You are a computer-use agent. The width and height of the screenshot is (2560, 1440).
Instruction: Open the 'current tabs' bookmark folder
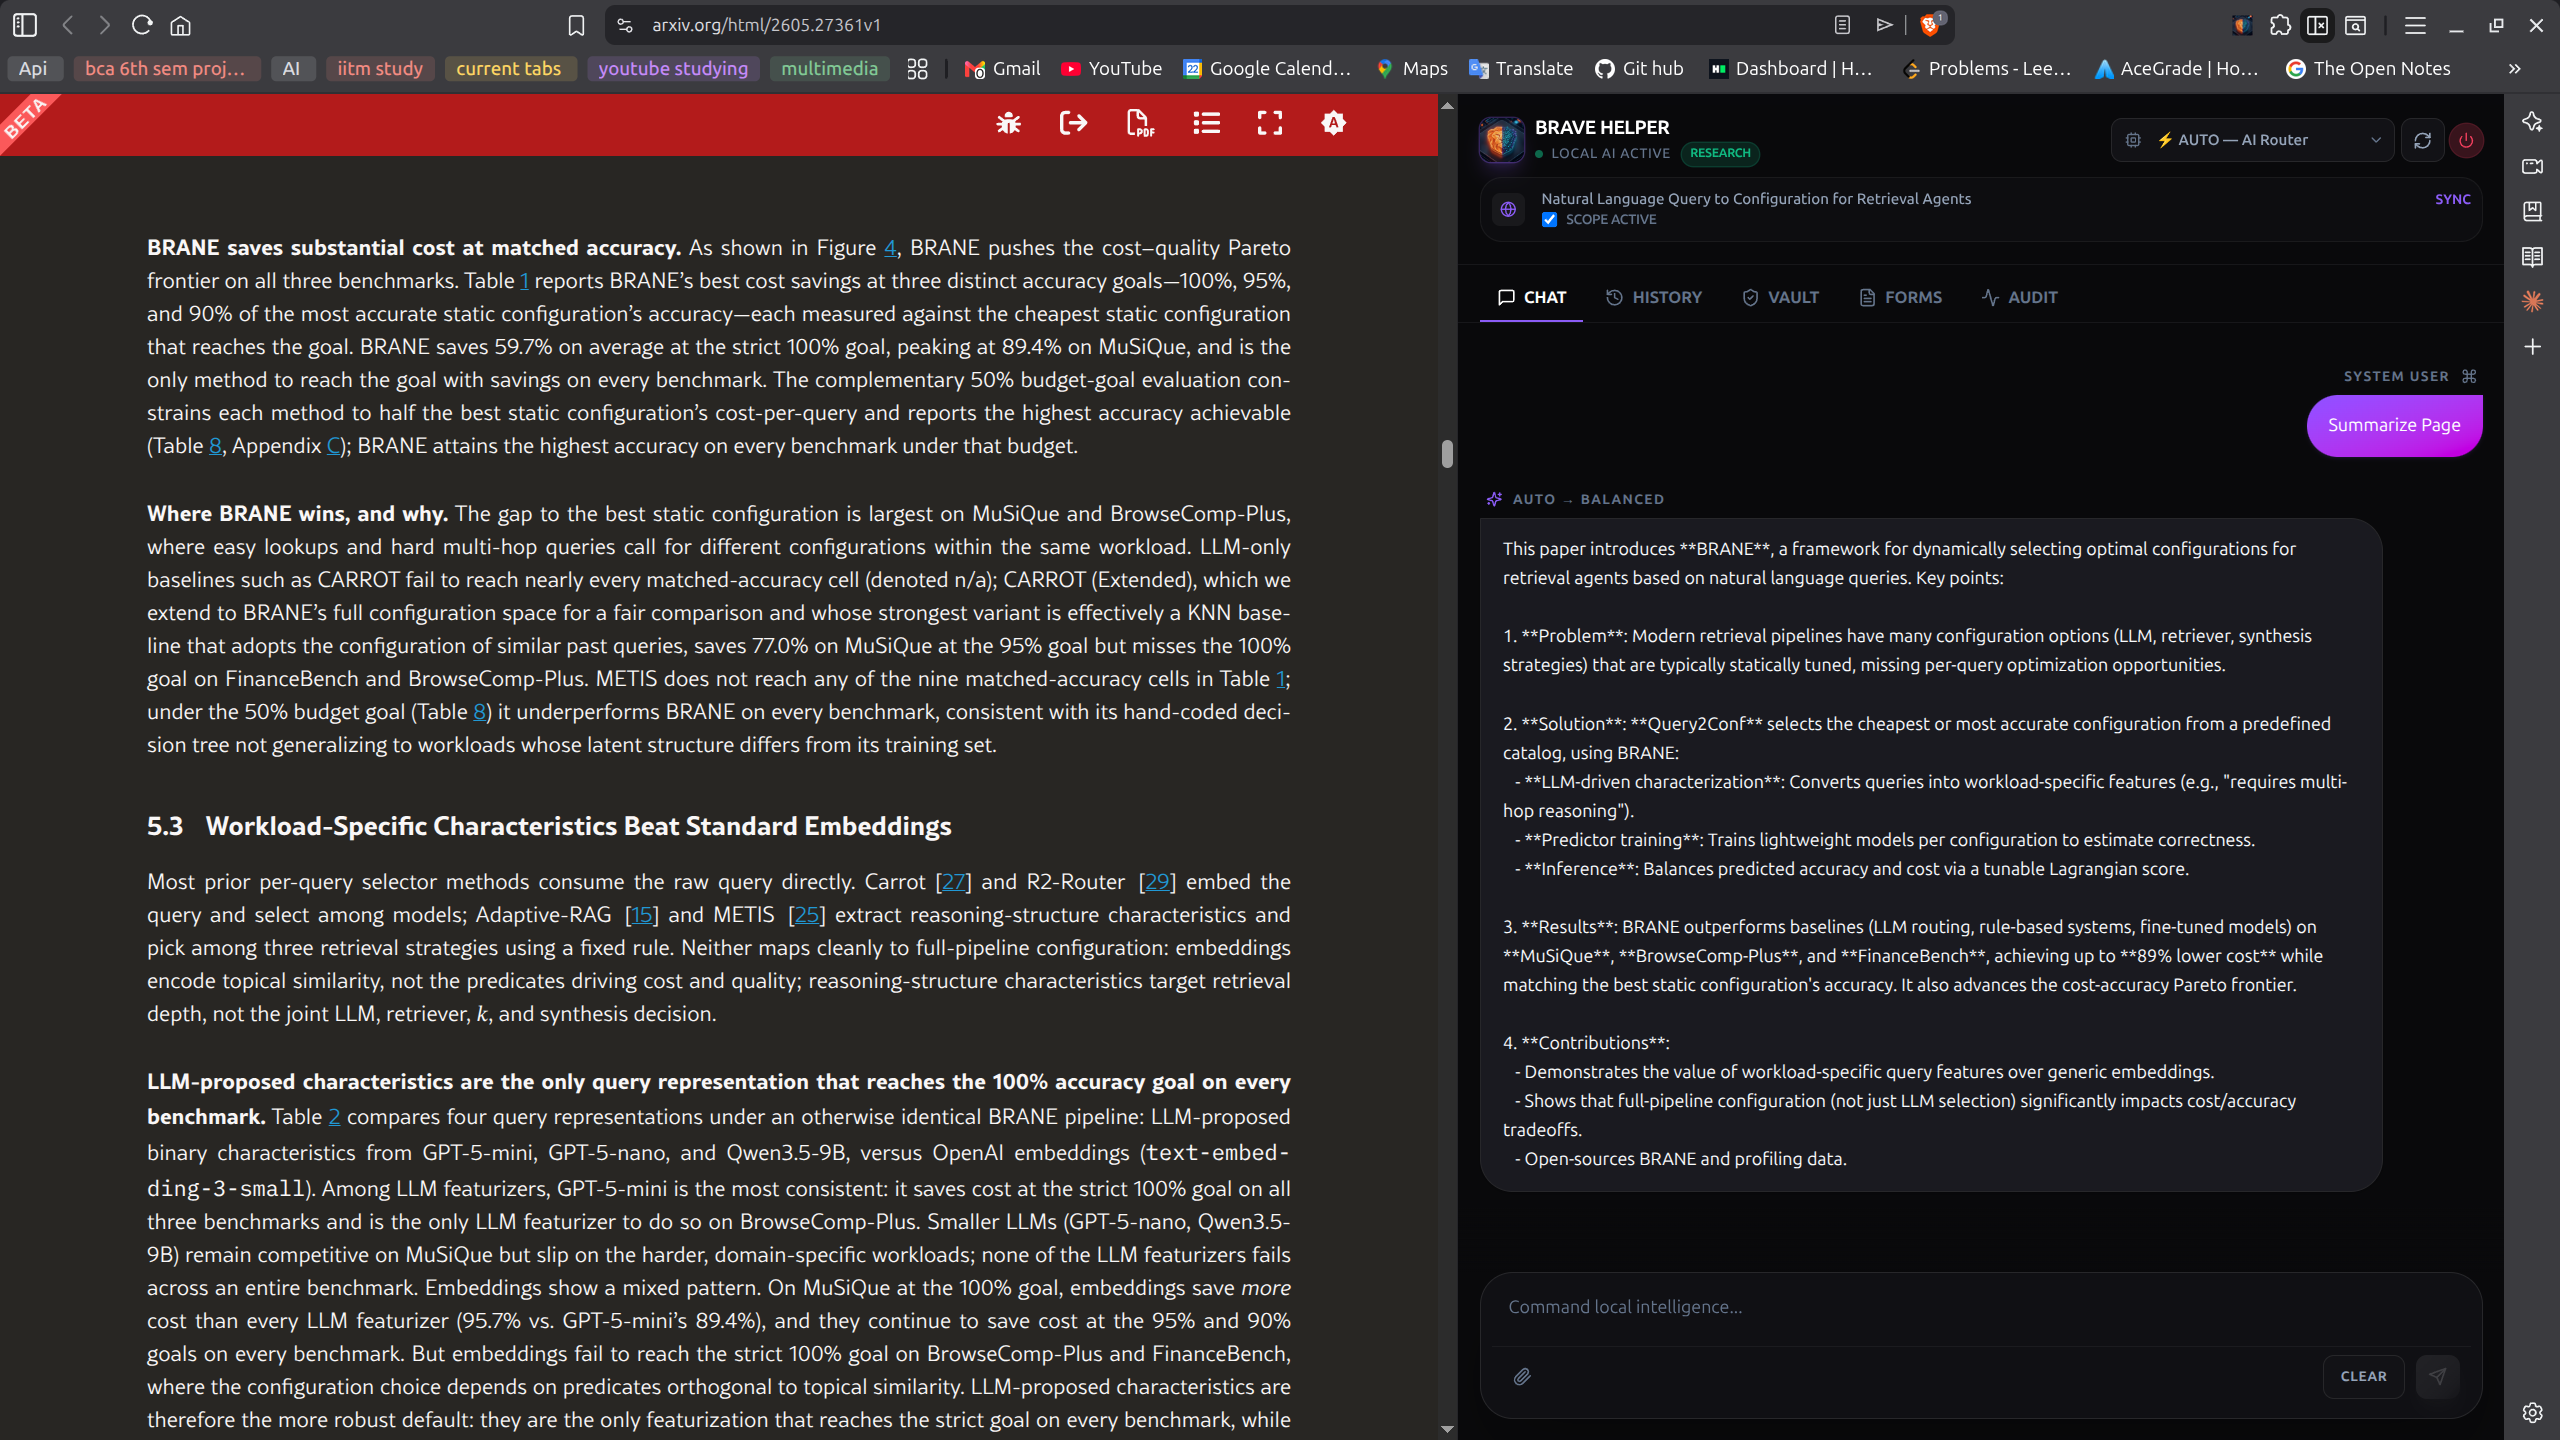509,69
